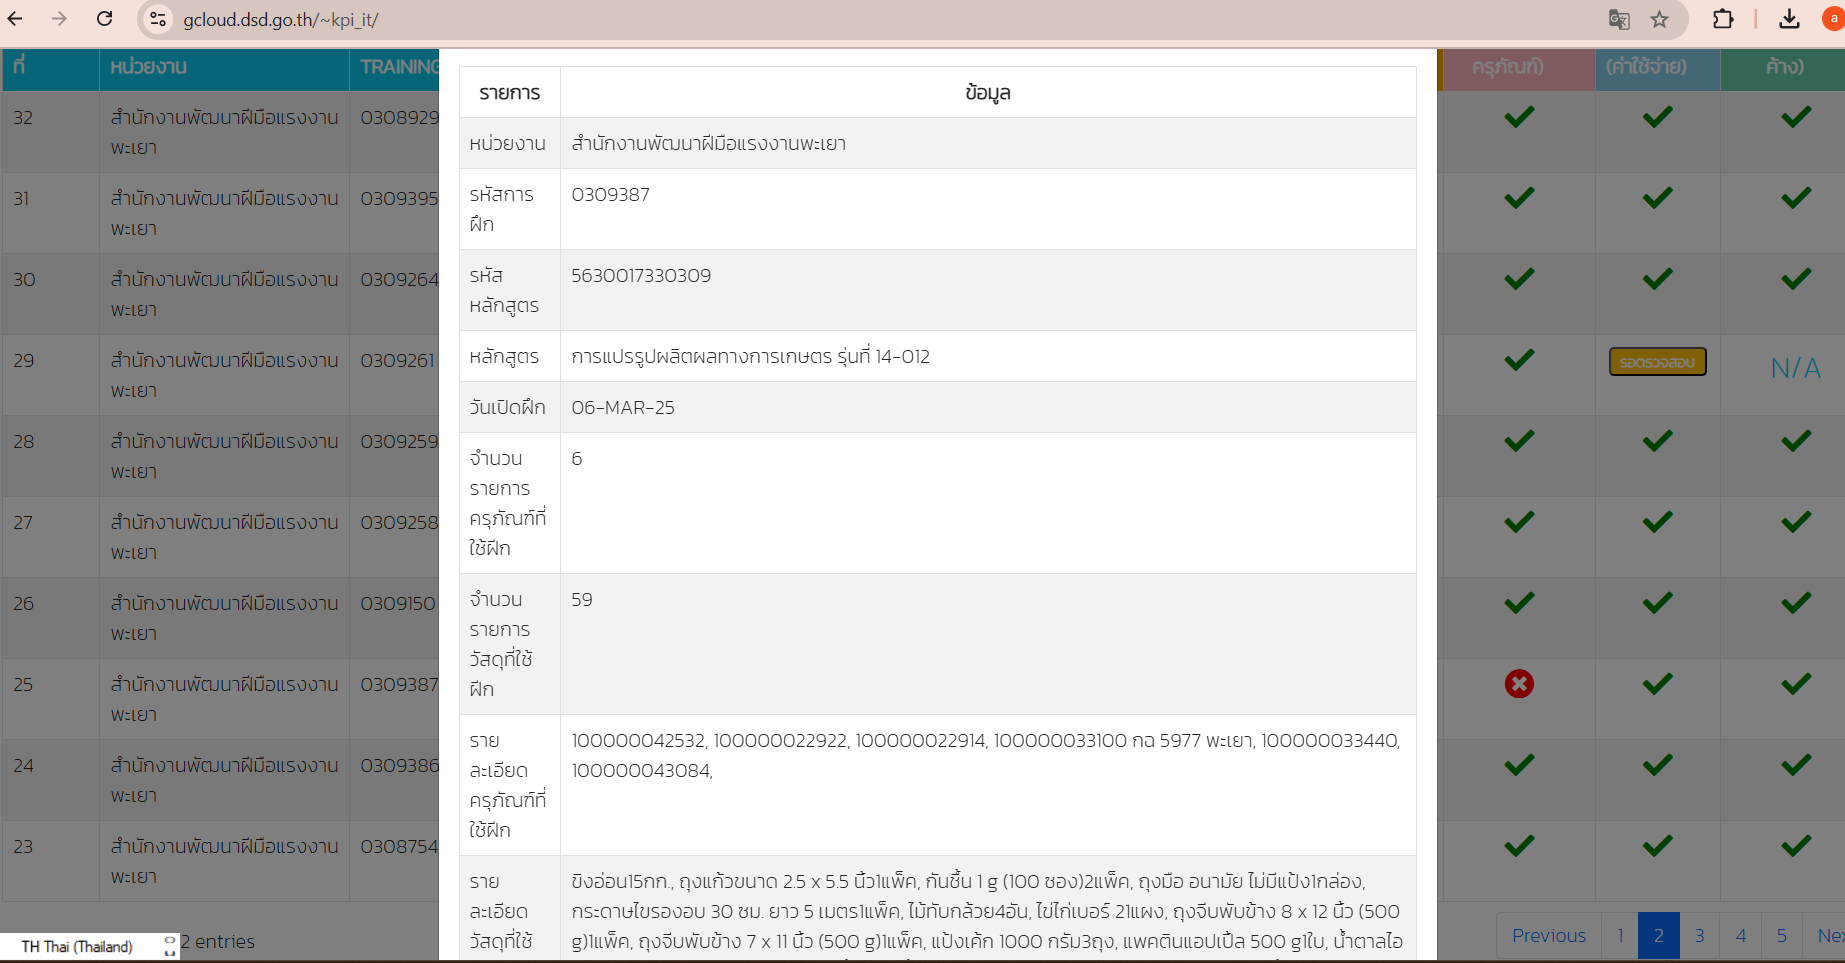Click course code 5630017330309 in modal
The image size is (1845, 963).
(641, 276)
